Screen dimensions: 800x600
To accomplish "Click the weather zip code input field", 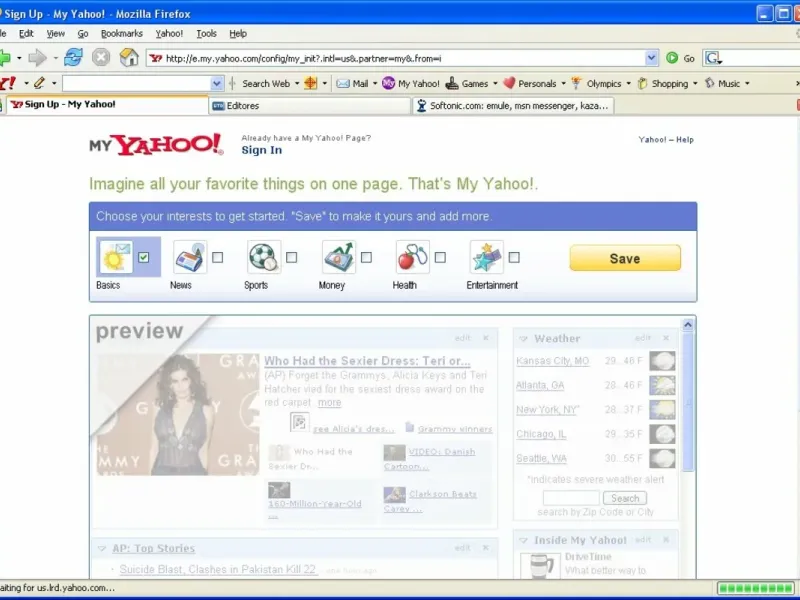I will tap(571, 498).
